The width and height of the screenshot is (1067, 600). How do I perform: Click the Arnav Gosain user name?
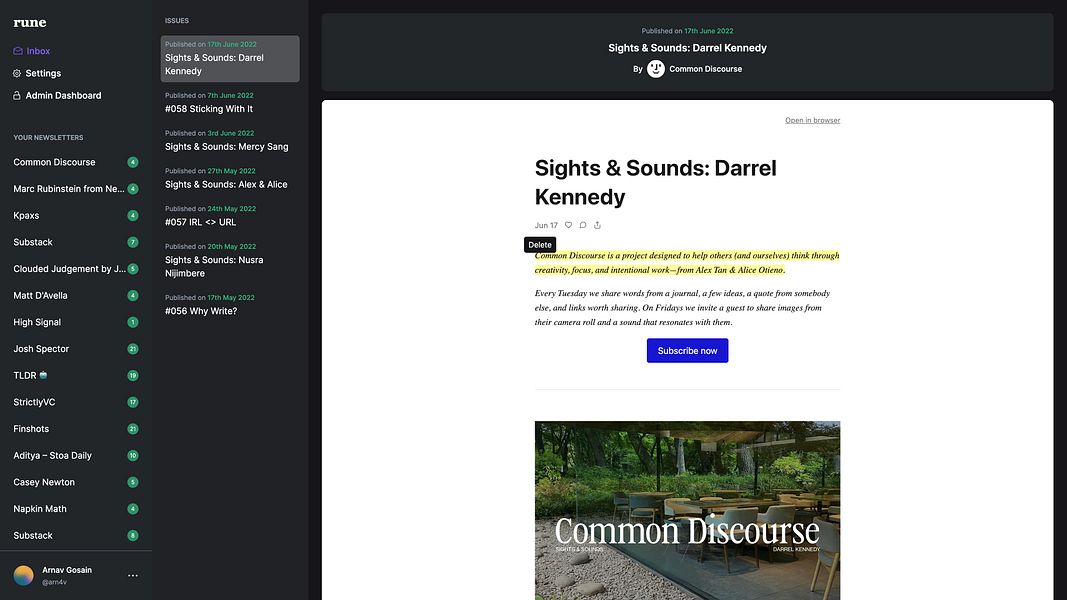click(x=67, y=570)
